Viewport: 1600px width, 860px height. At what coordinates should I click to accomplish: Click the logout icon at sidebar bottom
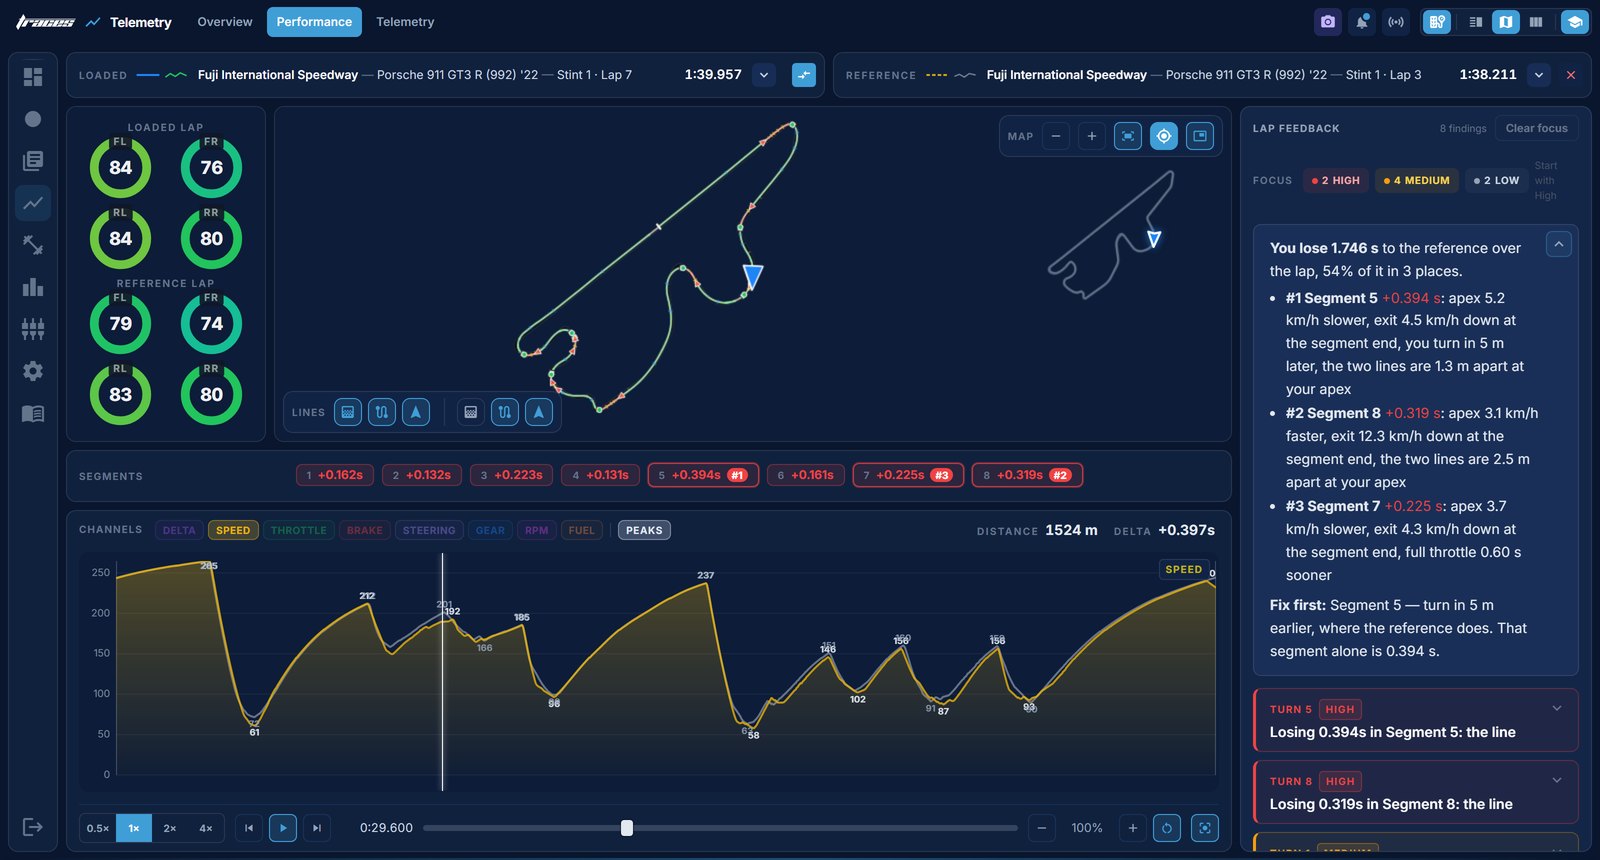click(33, 827)
